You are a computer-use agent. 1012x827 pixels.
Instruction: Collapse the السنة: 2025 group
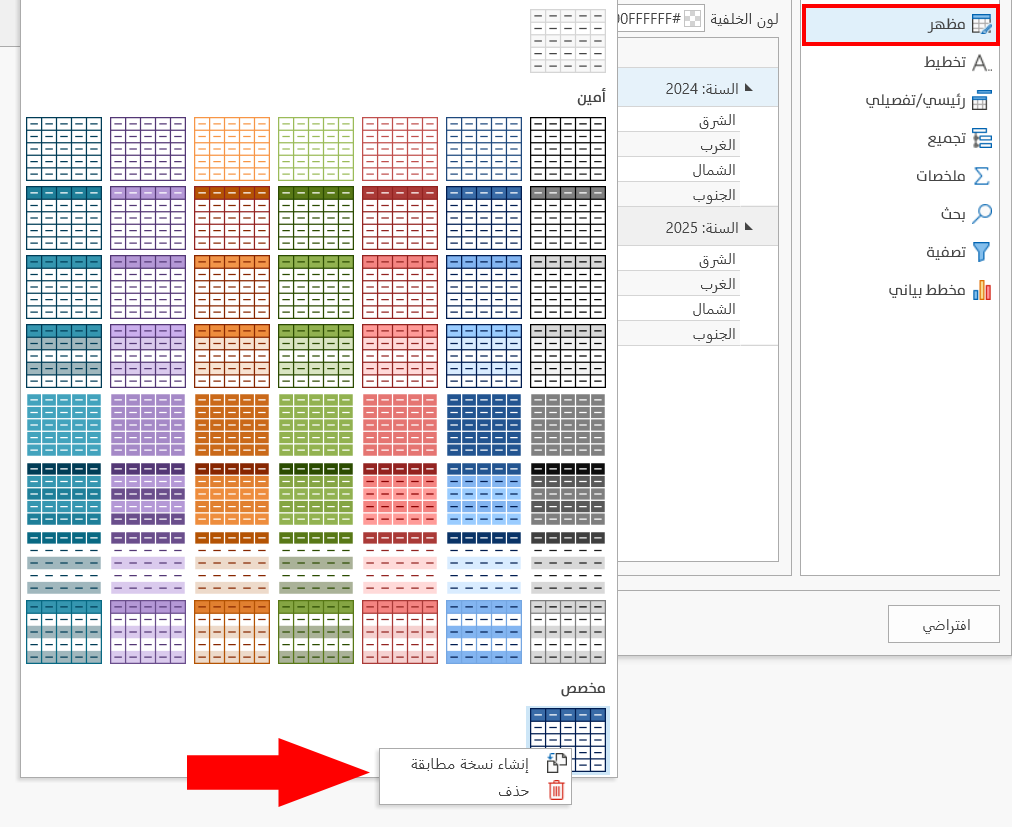click(747, 227)
